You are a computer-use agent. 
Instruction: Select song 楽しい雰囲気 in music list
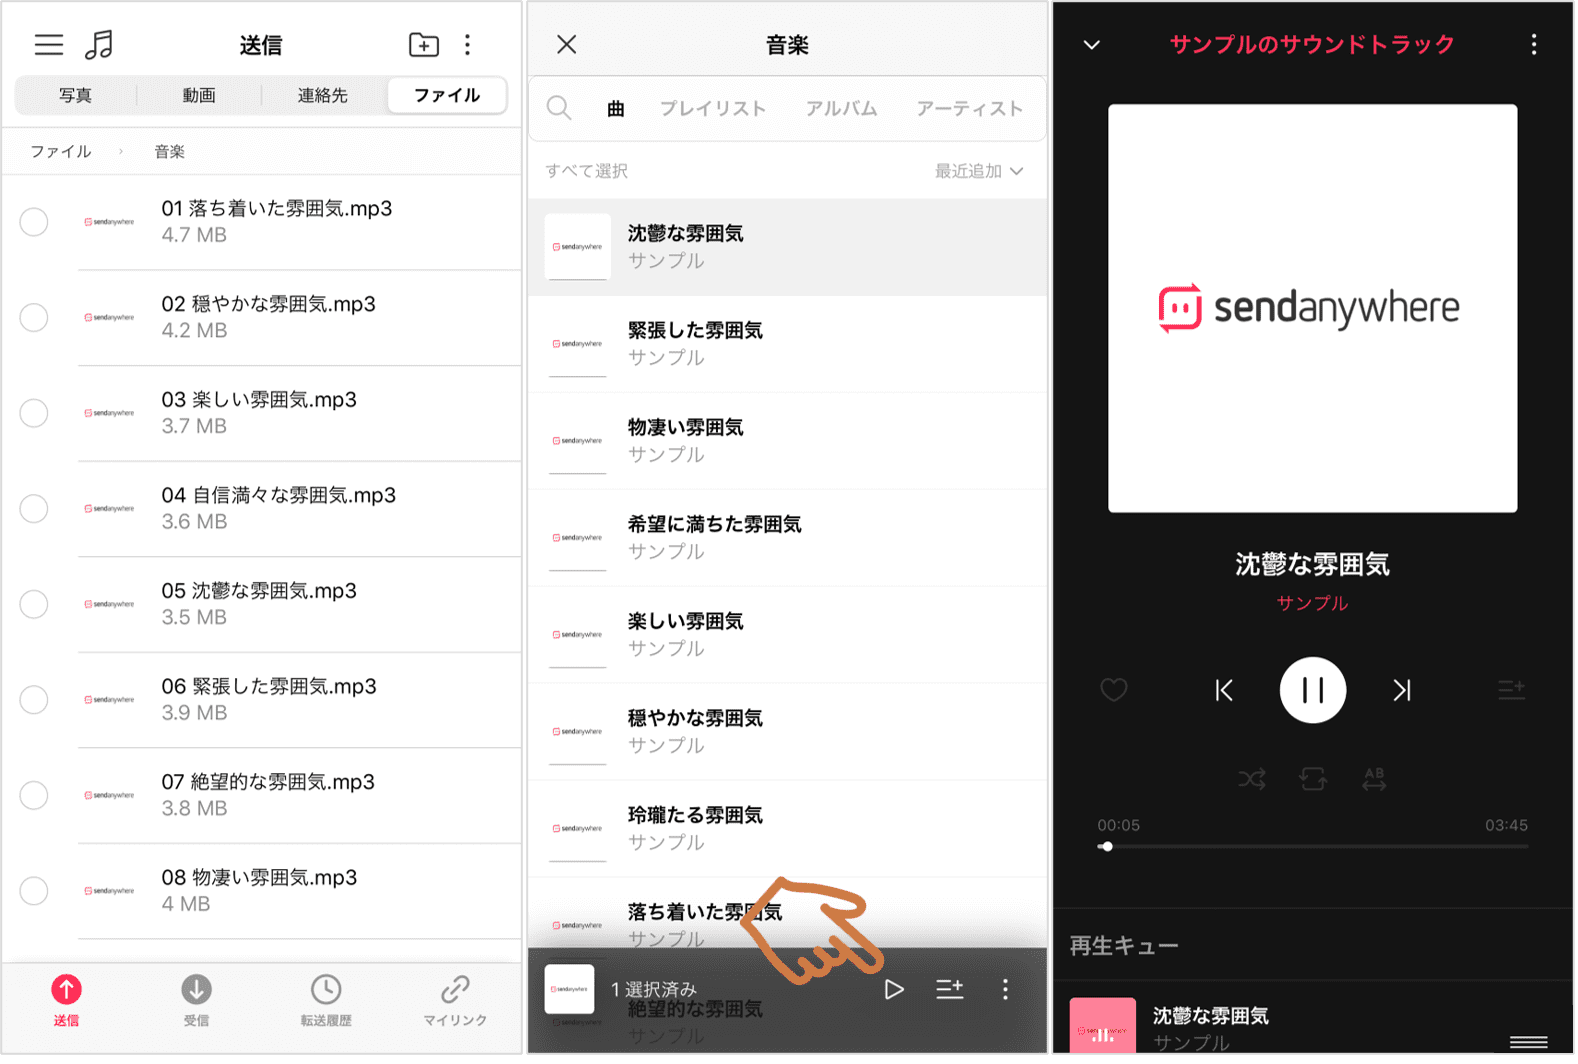point(788,636)
